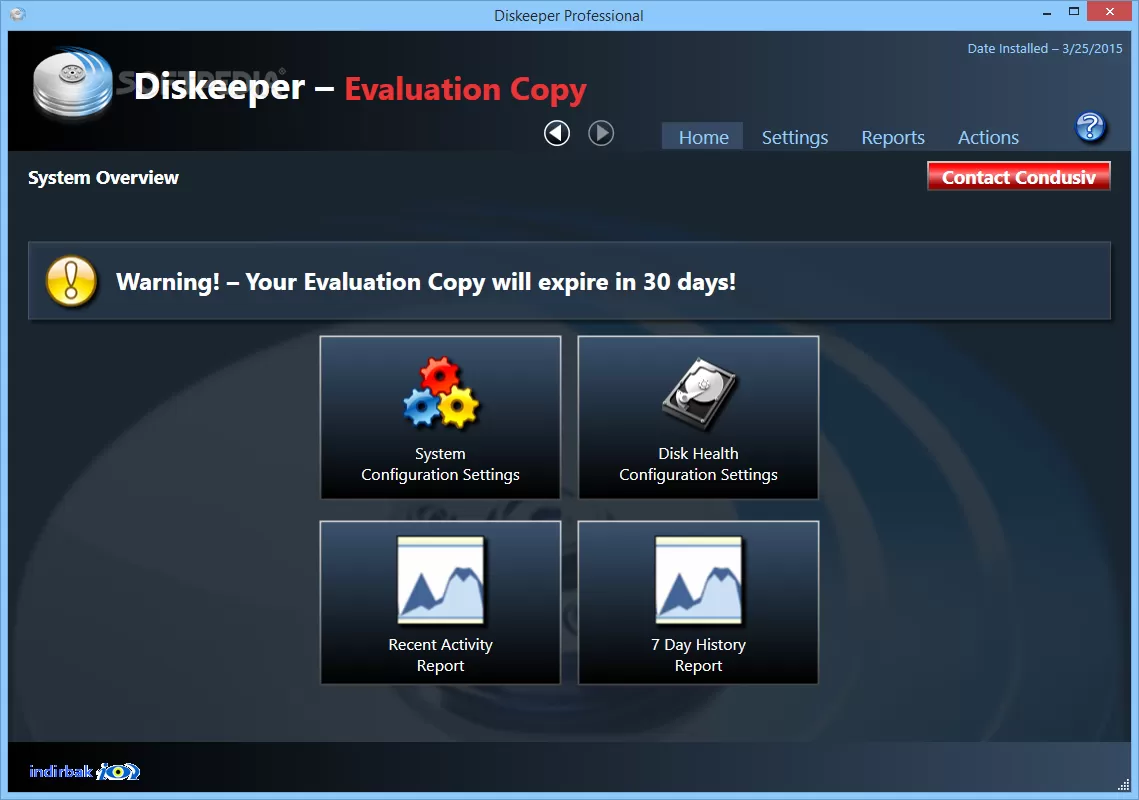This screenshot has width=1139, height=800.
Task: Open the Actions tab
Action: click(x=988, y=137)
